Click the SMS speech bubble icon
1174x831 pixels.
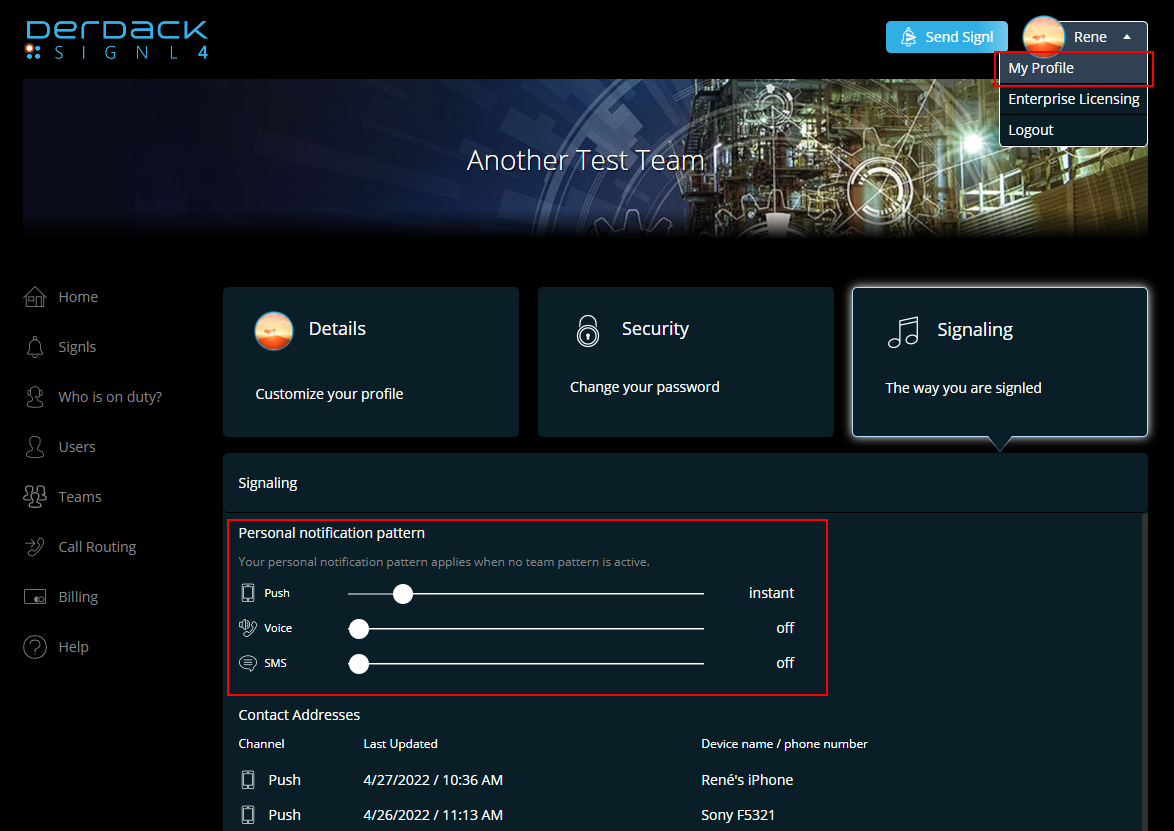click(248, 663)
